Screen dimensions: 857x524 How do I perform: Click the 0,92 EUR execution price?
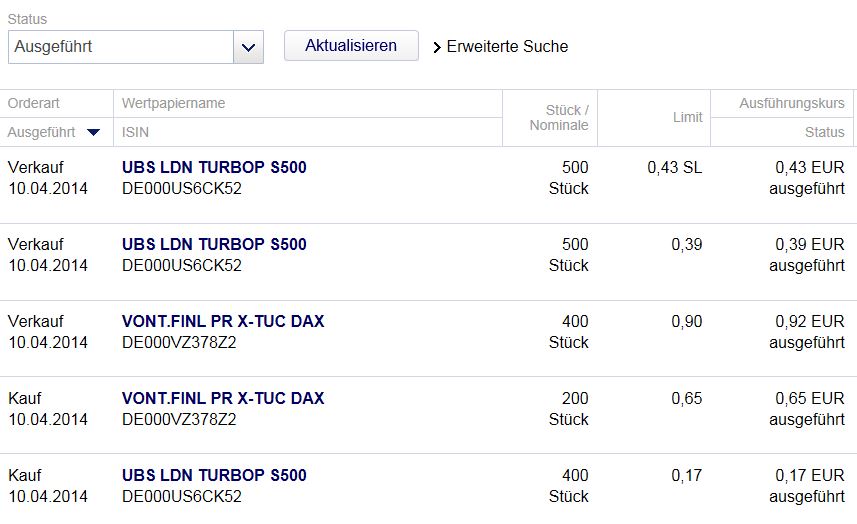tap(809, 322)
